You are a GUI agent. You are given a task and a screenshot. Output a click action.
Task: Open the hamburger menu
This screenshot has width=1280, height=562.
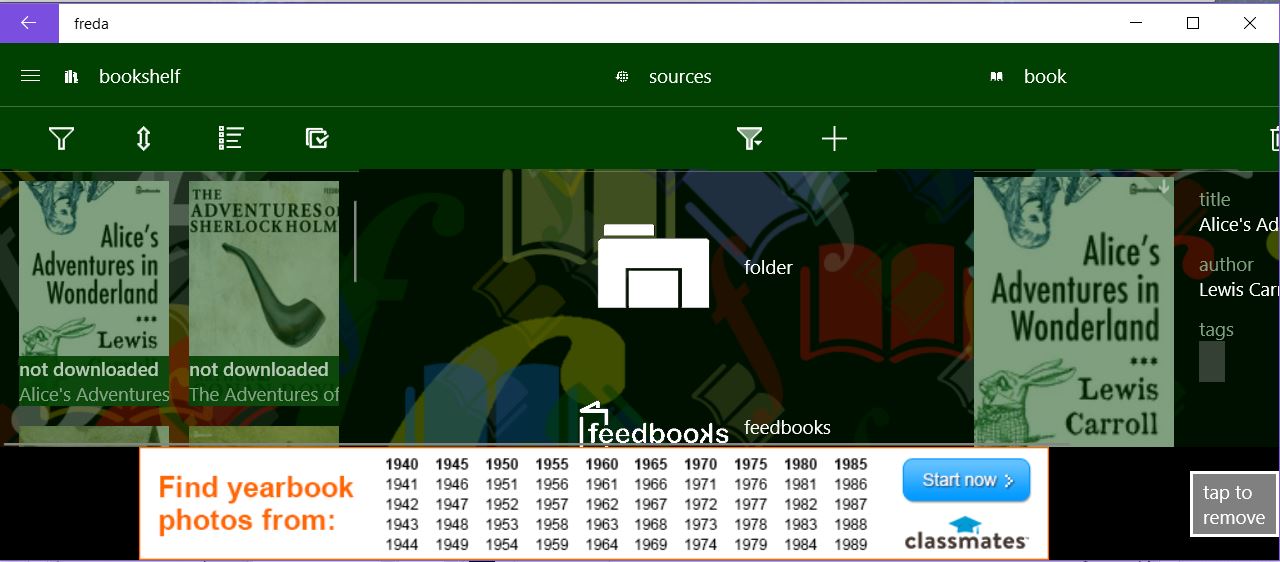[30, 76]
